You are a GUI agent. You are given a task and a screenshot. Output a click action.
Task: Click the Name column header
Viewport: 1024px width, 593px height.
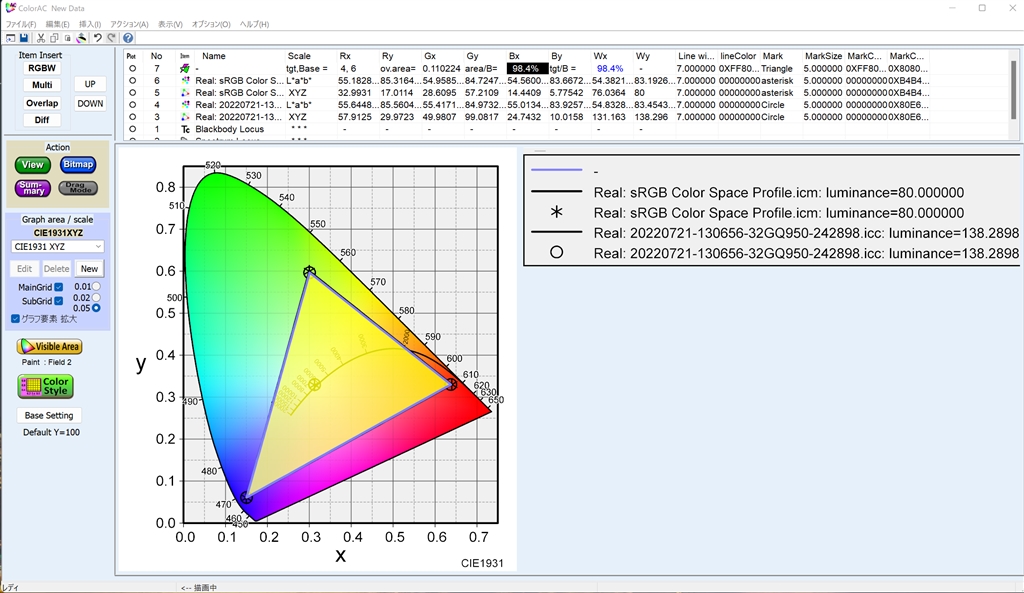[214, 56]
